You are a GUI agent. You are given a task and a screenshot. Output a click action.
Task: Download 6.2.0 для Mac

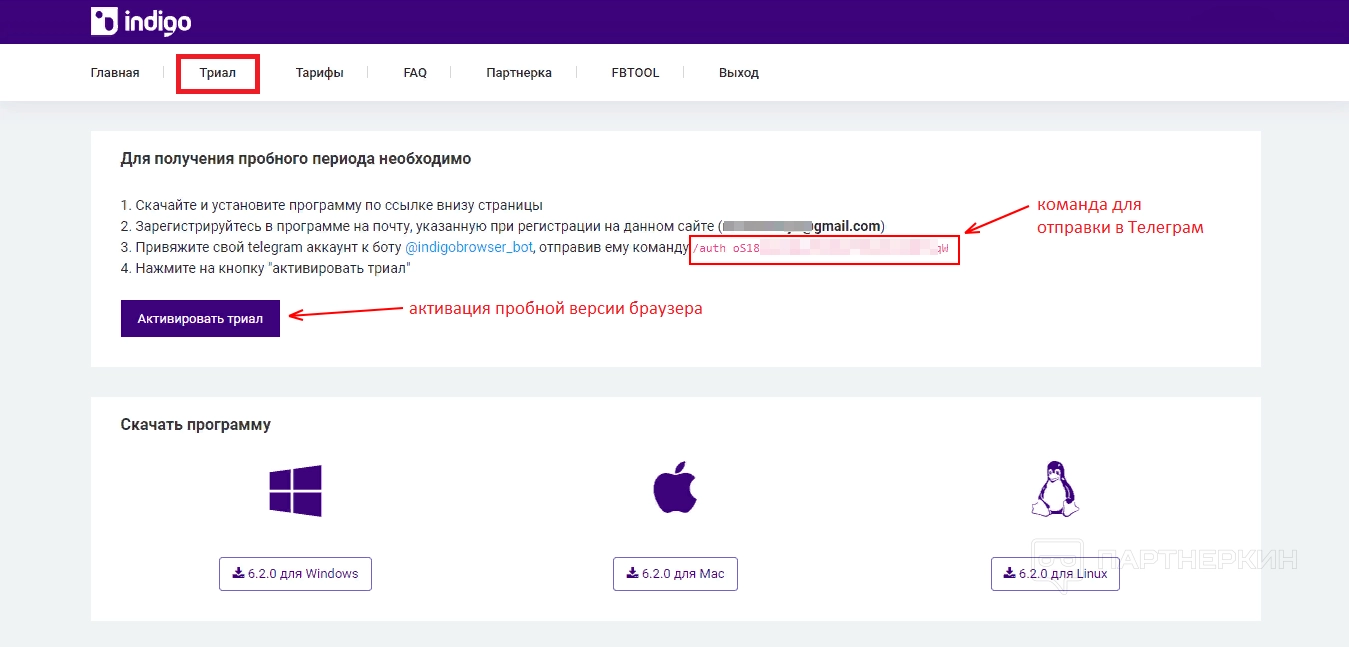[675, 574]
